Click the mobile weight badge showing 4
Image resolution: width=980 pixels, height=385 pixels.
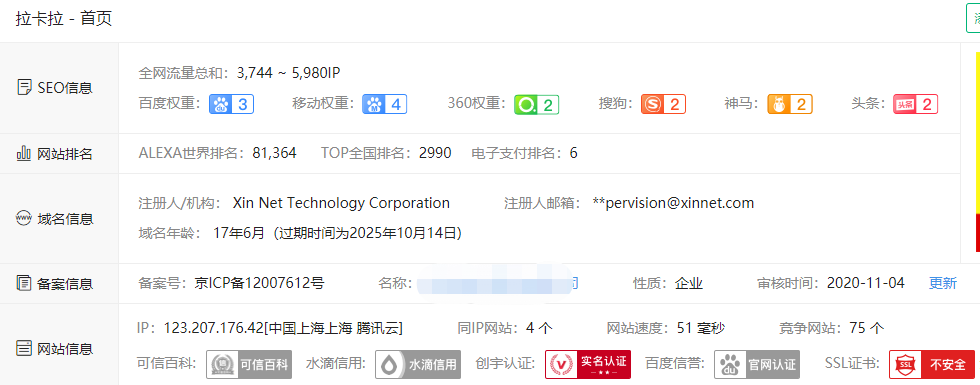(x=385, y=104)
